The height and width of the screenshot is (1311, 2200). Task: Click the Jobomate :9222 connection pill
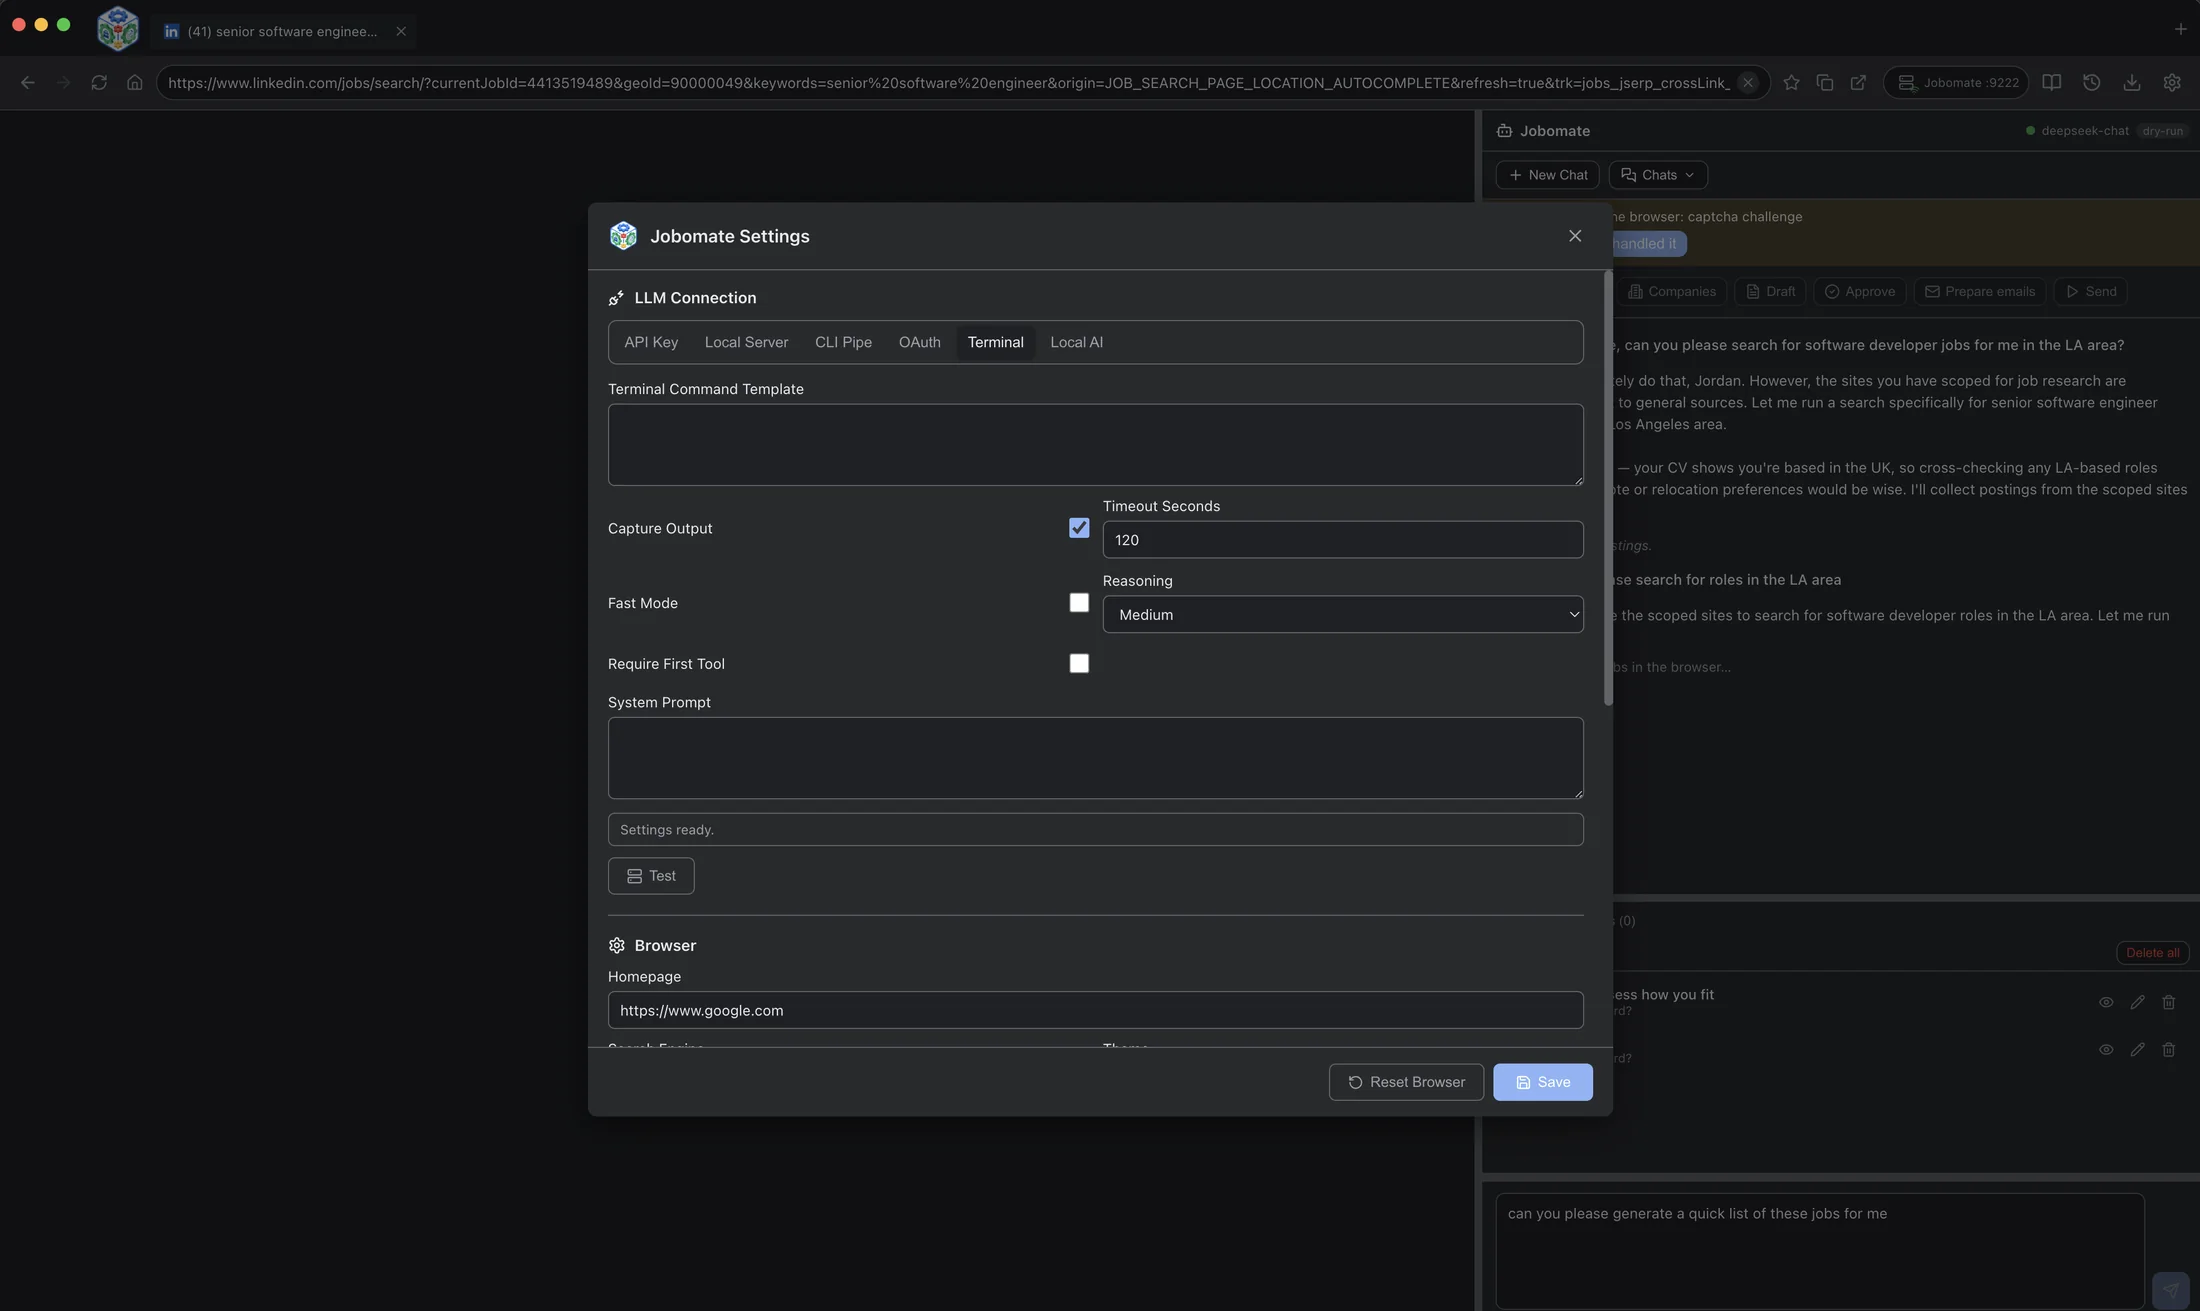click(x=1956, y=83)
